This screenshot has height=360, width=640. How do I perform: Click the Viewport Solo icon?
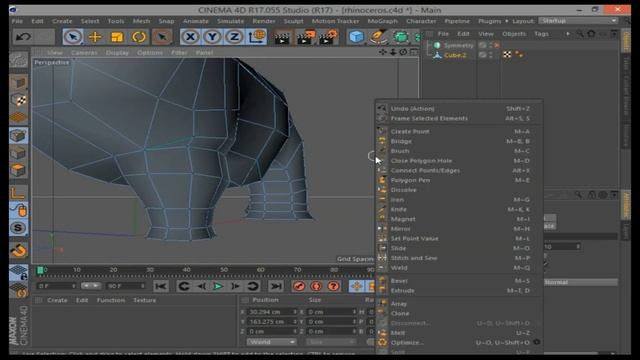18,228
